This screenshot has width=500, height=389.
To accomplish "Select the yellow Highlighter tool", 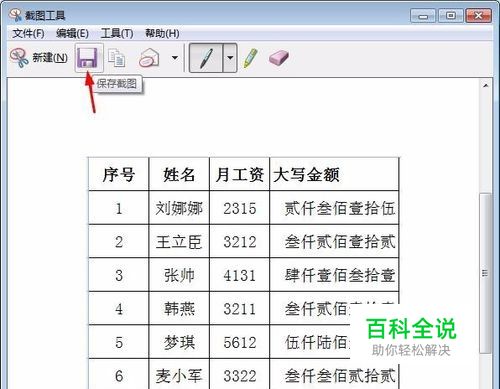I will pos(250,58).
